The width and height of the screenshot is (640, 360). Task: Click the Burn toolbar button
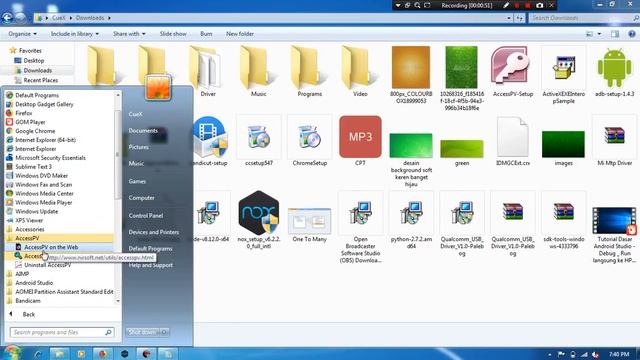(x=206, y=34)
